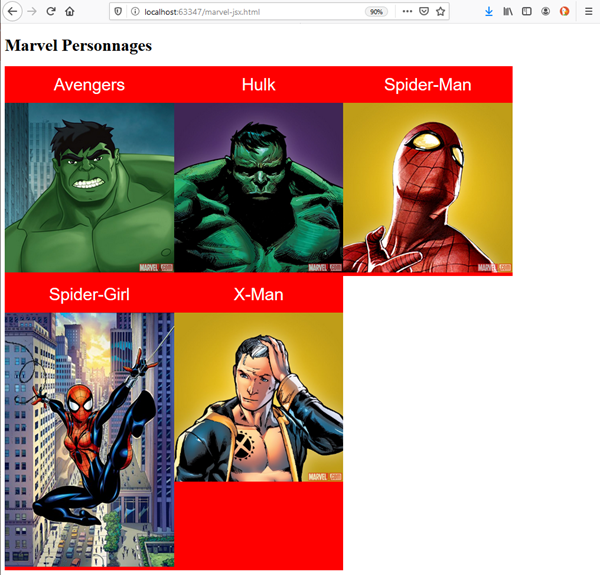Viewport: 600px width, 575px height.
Task: Click the DuckDuckGo extension icon
Action: click(x=564, y=11)
